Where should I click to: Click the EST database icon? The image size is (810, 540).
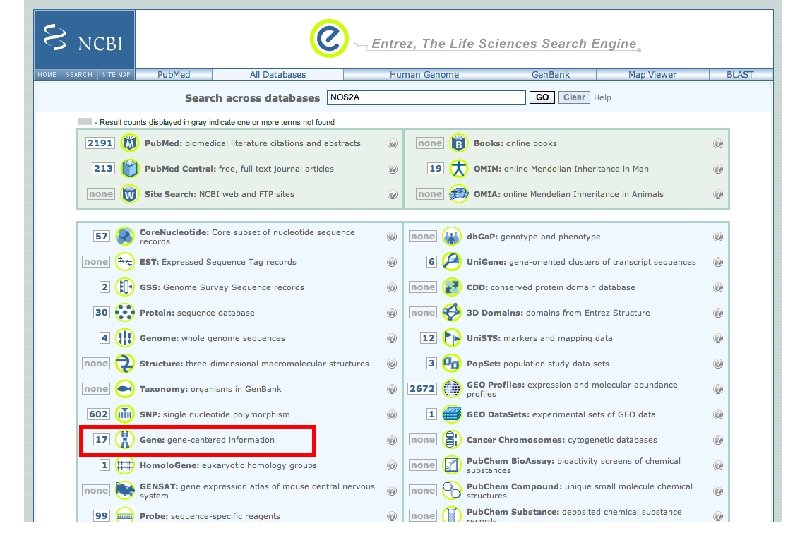pyautogui.click(x=124, y=261)
